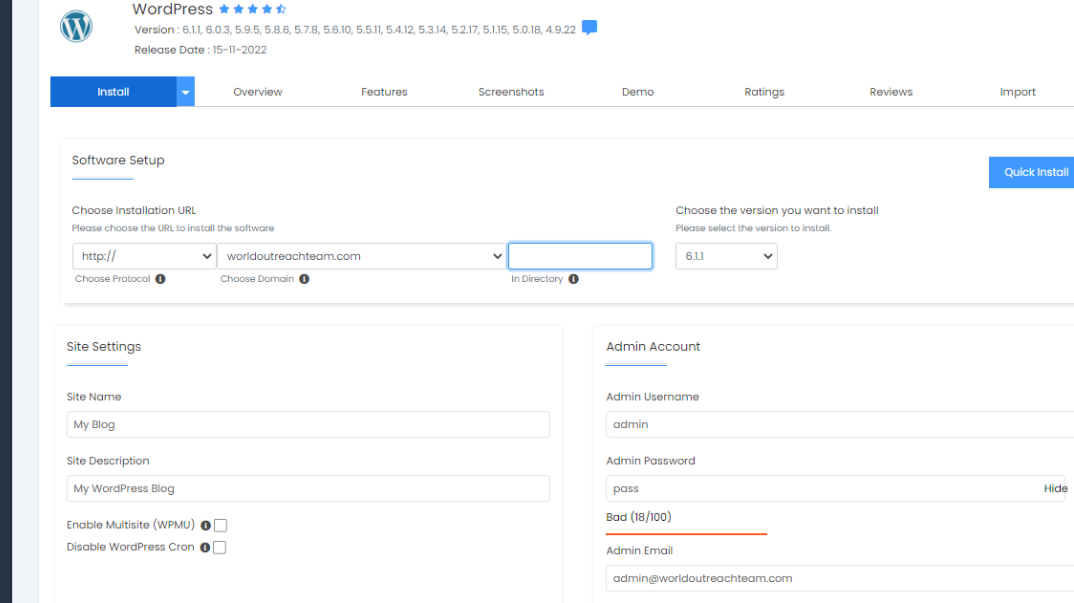Click the In Directory input field
Image resolution: width=1074 pixels, height=603 pixels.
pyautogui.click(x=580, y=256)
